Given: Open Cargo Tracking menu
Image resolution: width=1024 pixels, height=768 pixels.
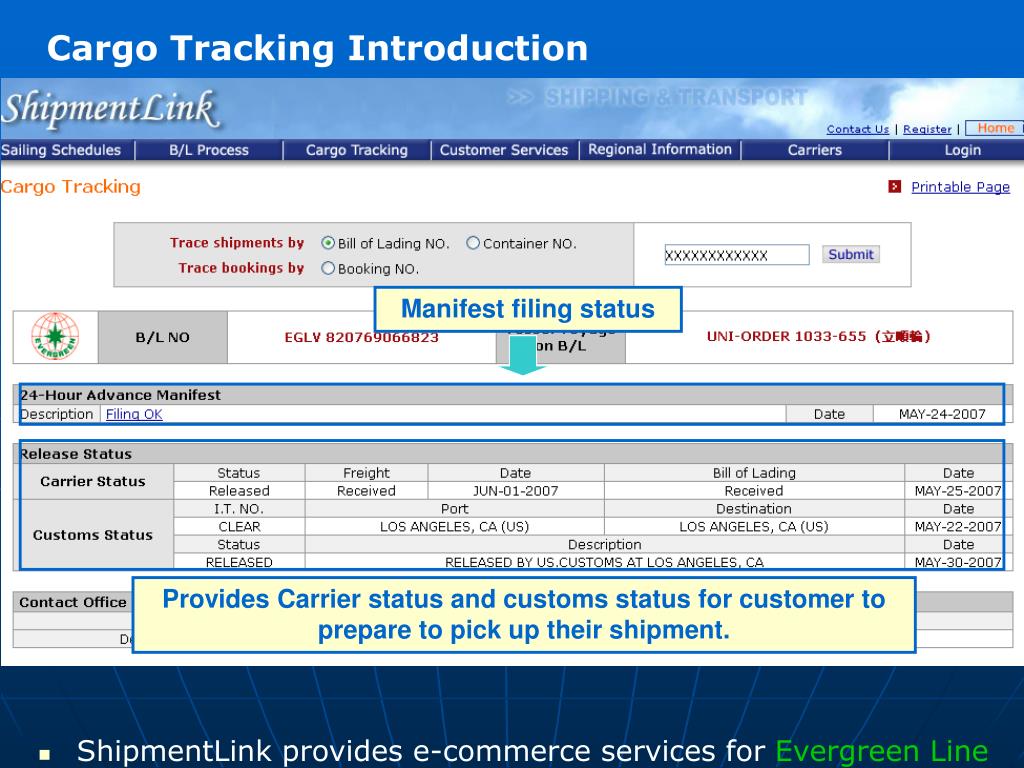Looking at the screenshot, I should 357,150.
